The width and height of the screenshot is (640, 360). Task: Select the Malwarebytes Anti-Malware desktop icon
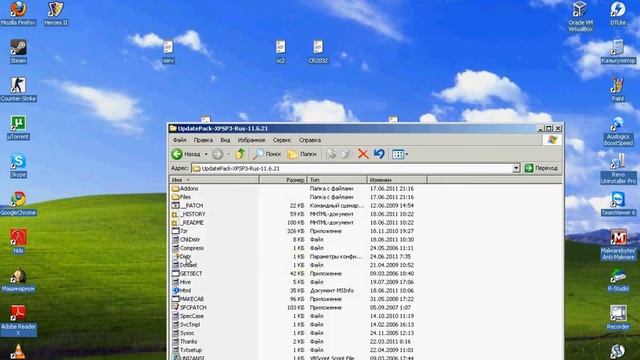[x=618, y=244]
